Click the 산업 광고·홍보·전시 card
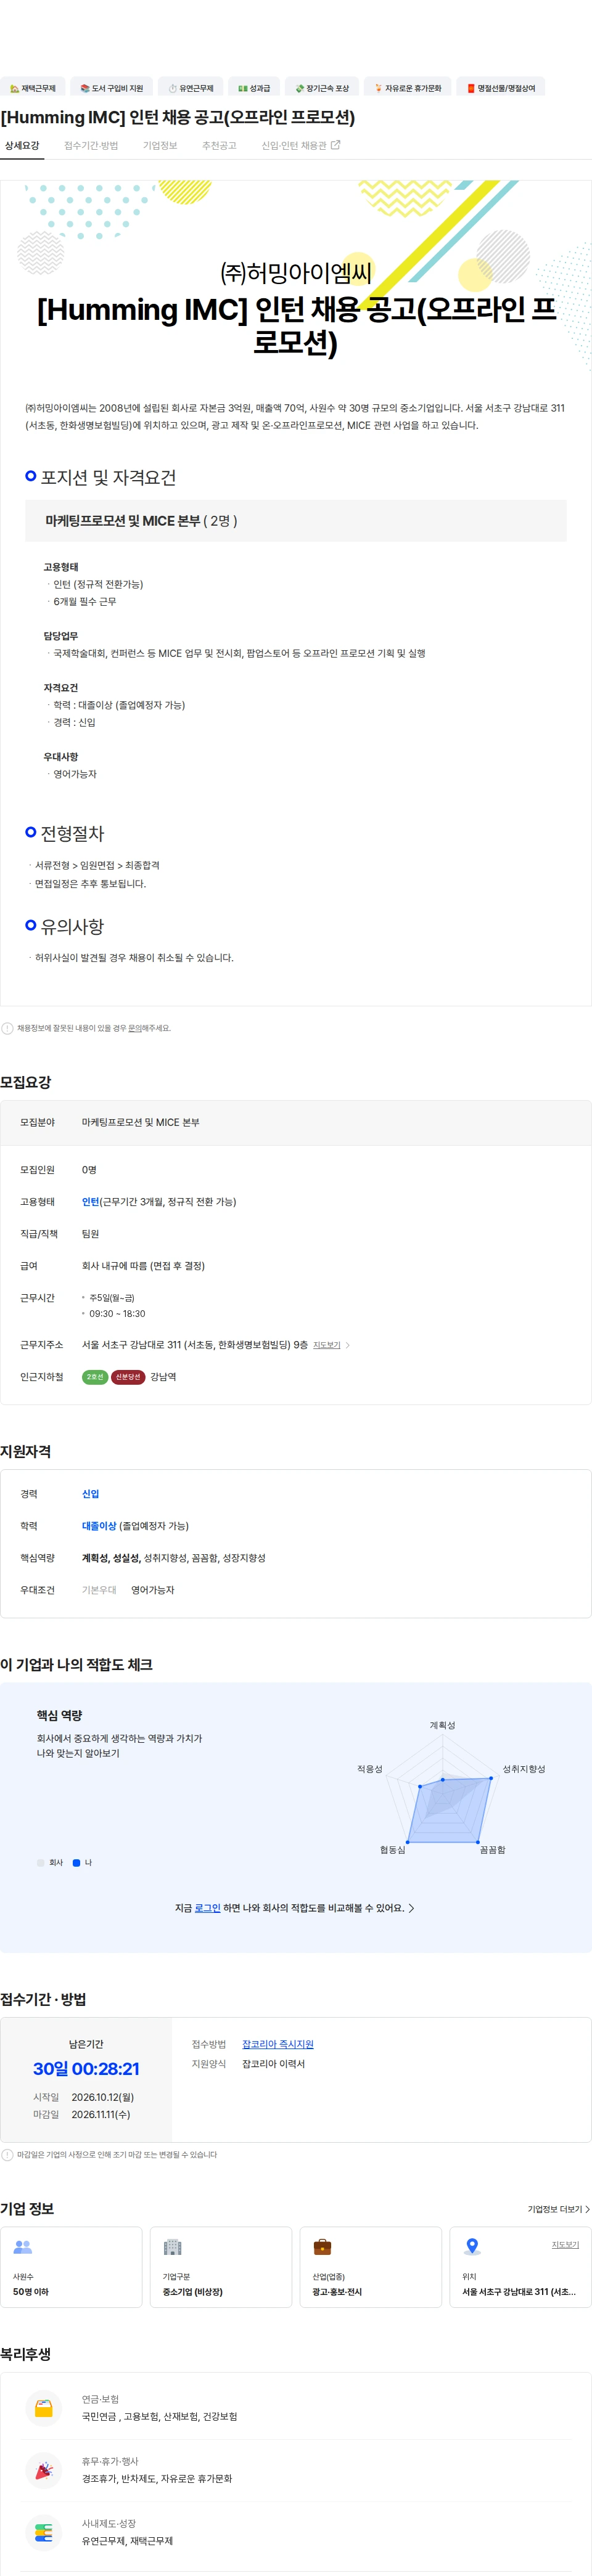The image size is (592, 2576). click(370, 2267)
